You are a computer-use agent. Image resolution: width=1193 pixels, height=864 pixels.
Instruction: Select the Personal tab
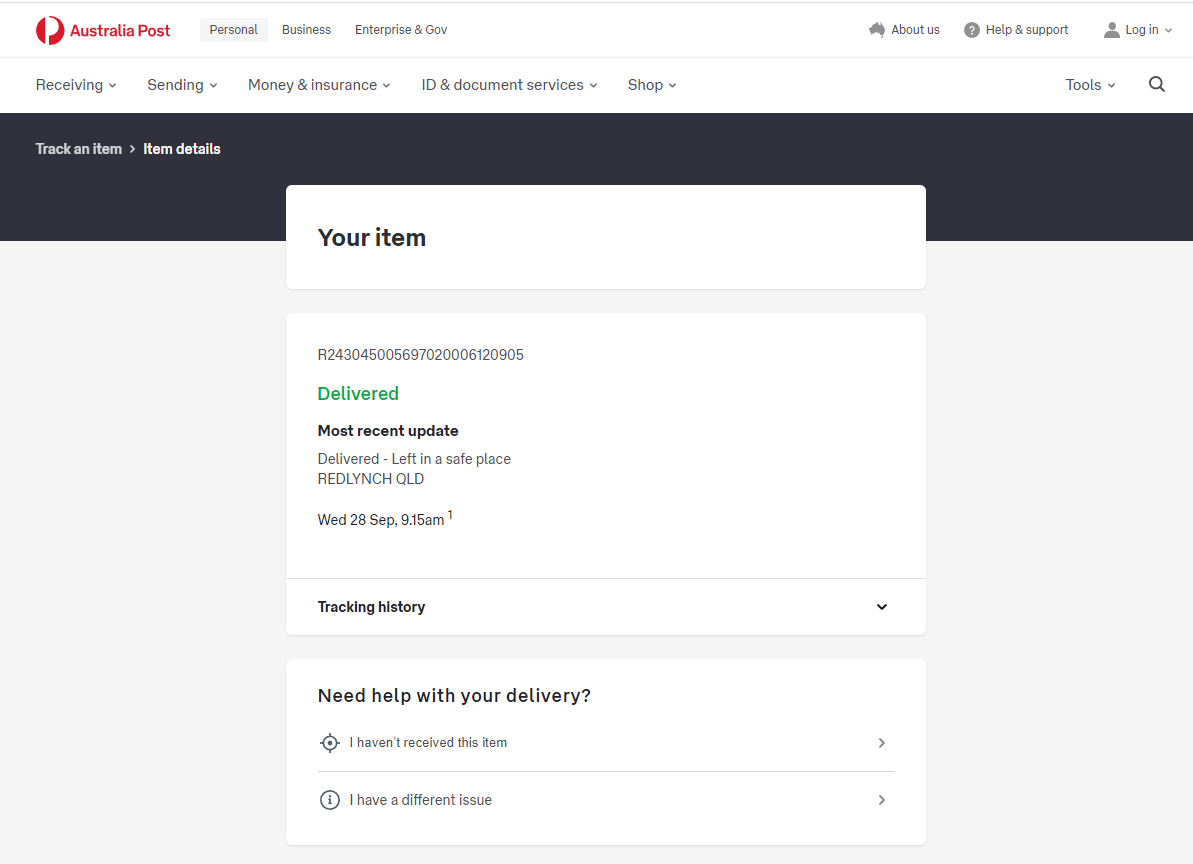[x=234, y=30]
